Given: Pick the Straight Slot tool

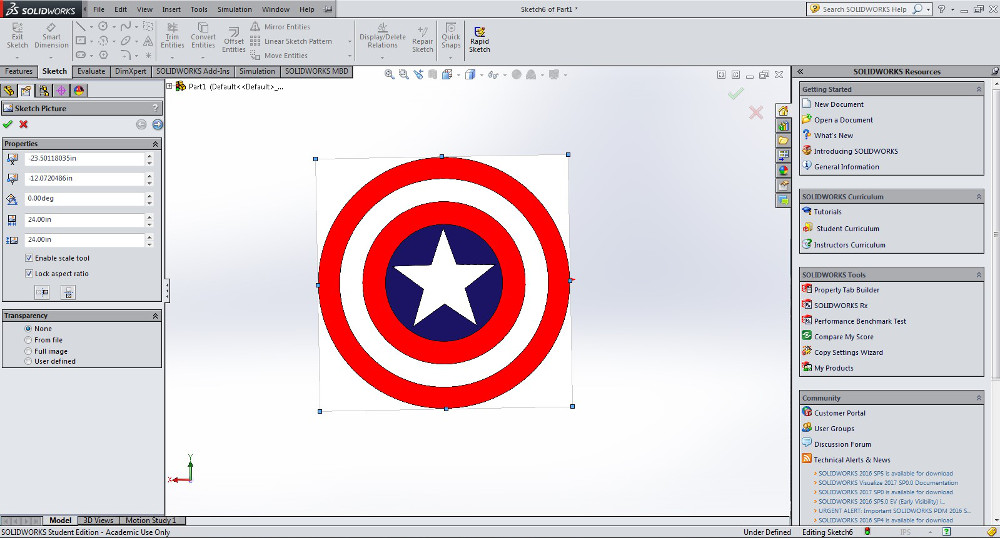Looking at the screenshot, I should 80,55.
